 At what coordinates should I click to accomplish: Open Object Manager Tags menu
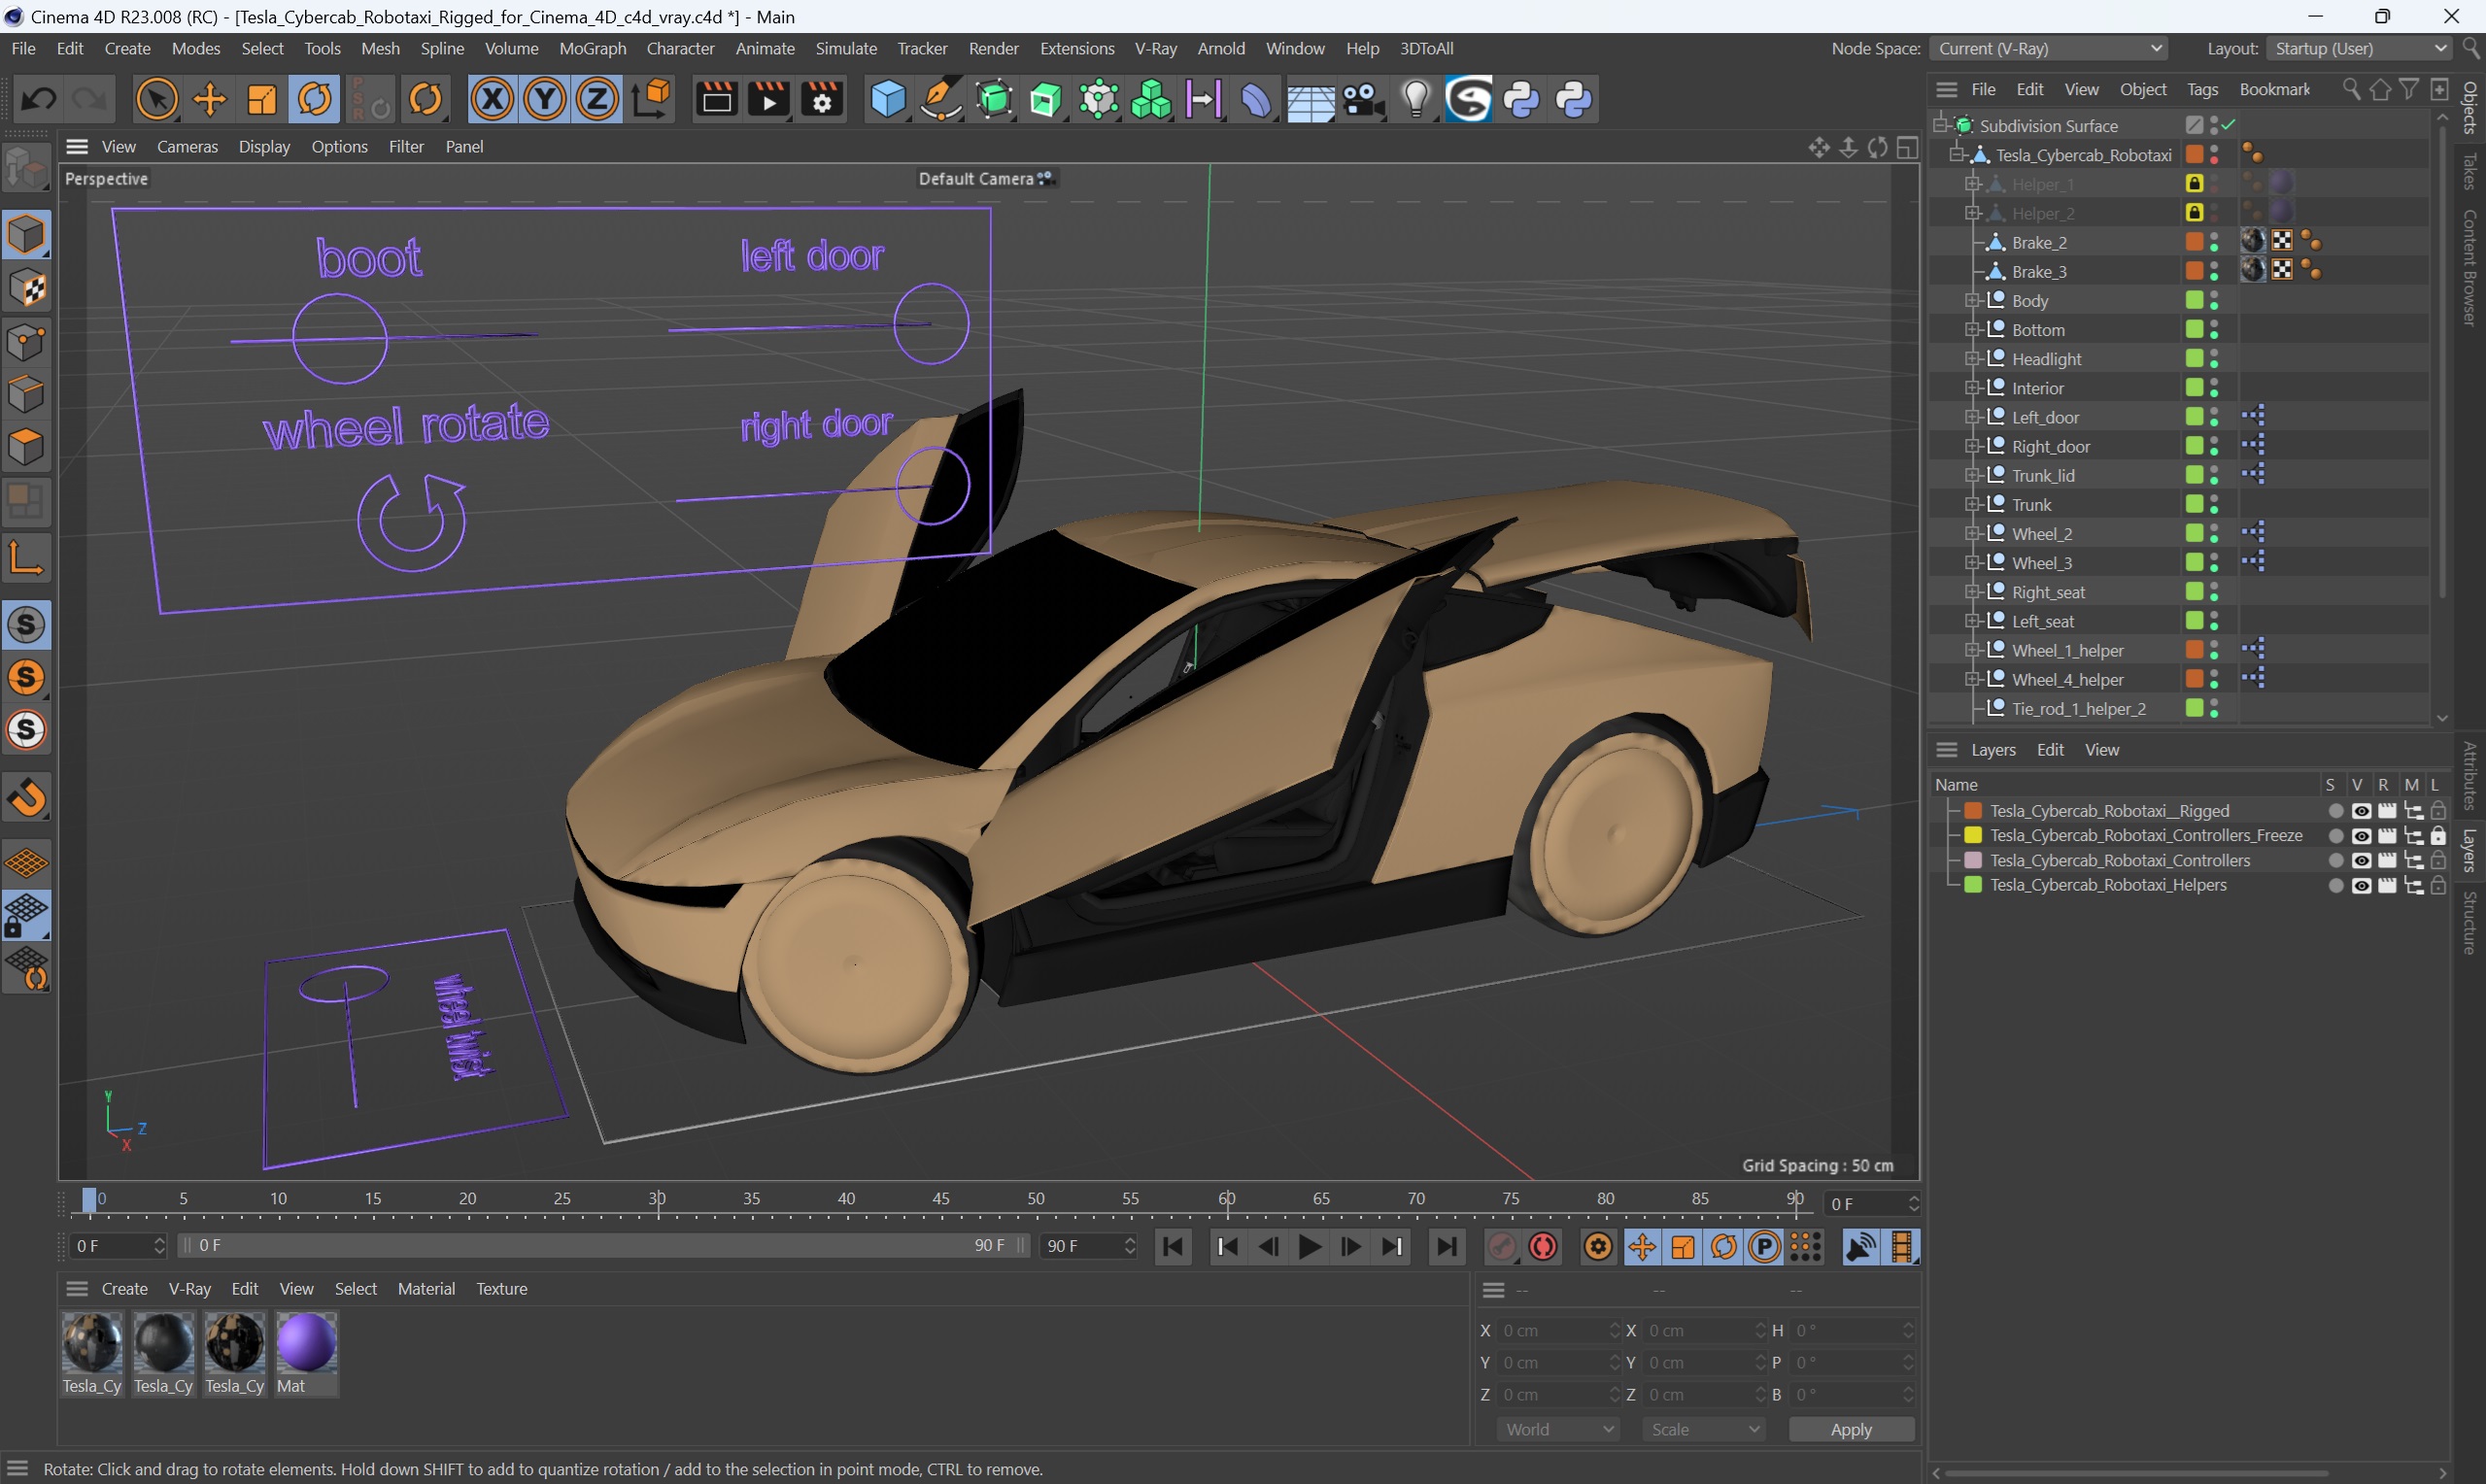pyautogui.click(x=2202, y=89)
